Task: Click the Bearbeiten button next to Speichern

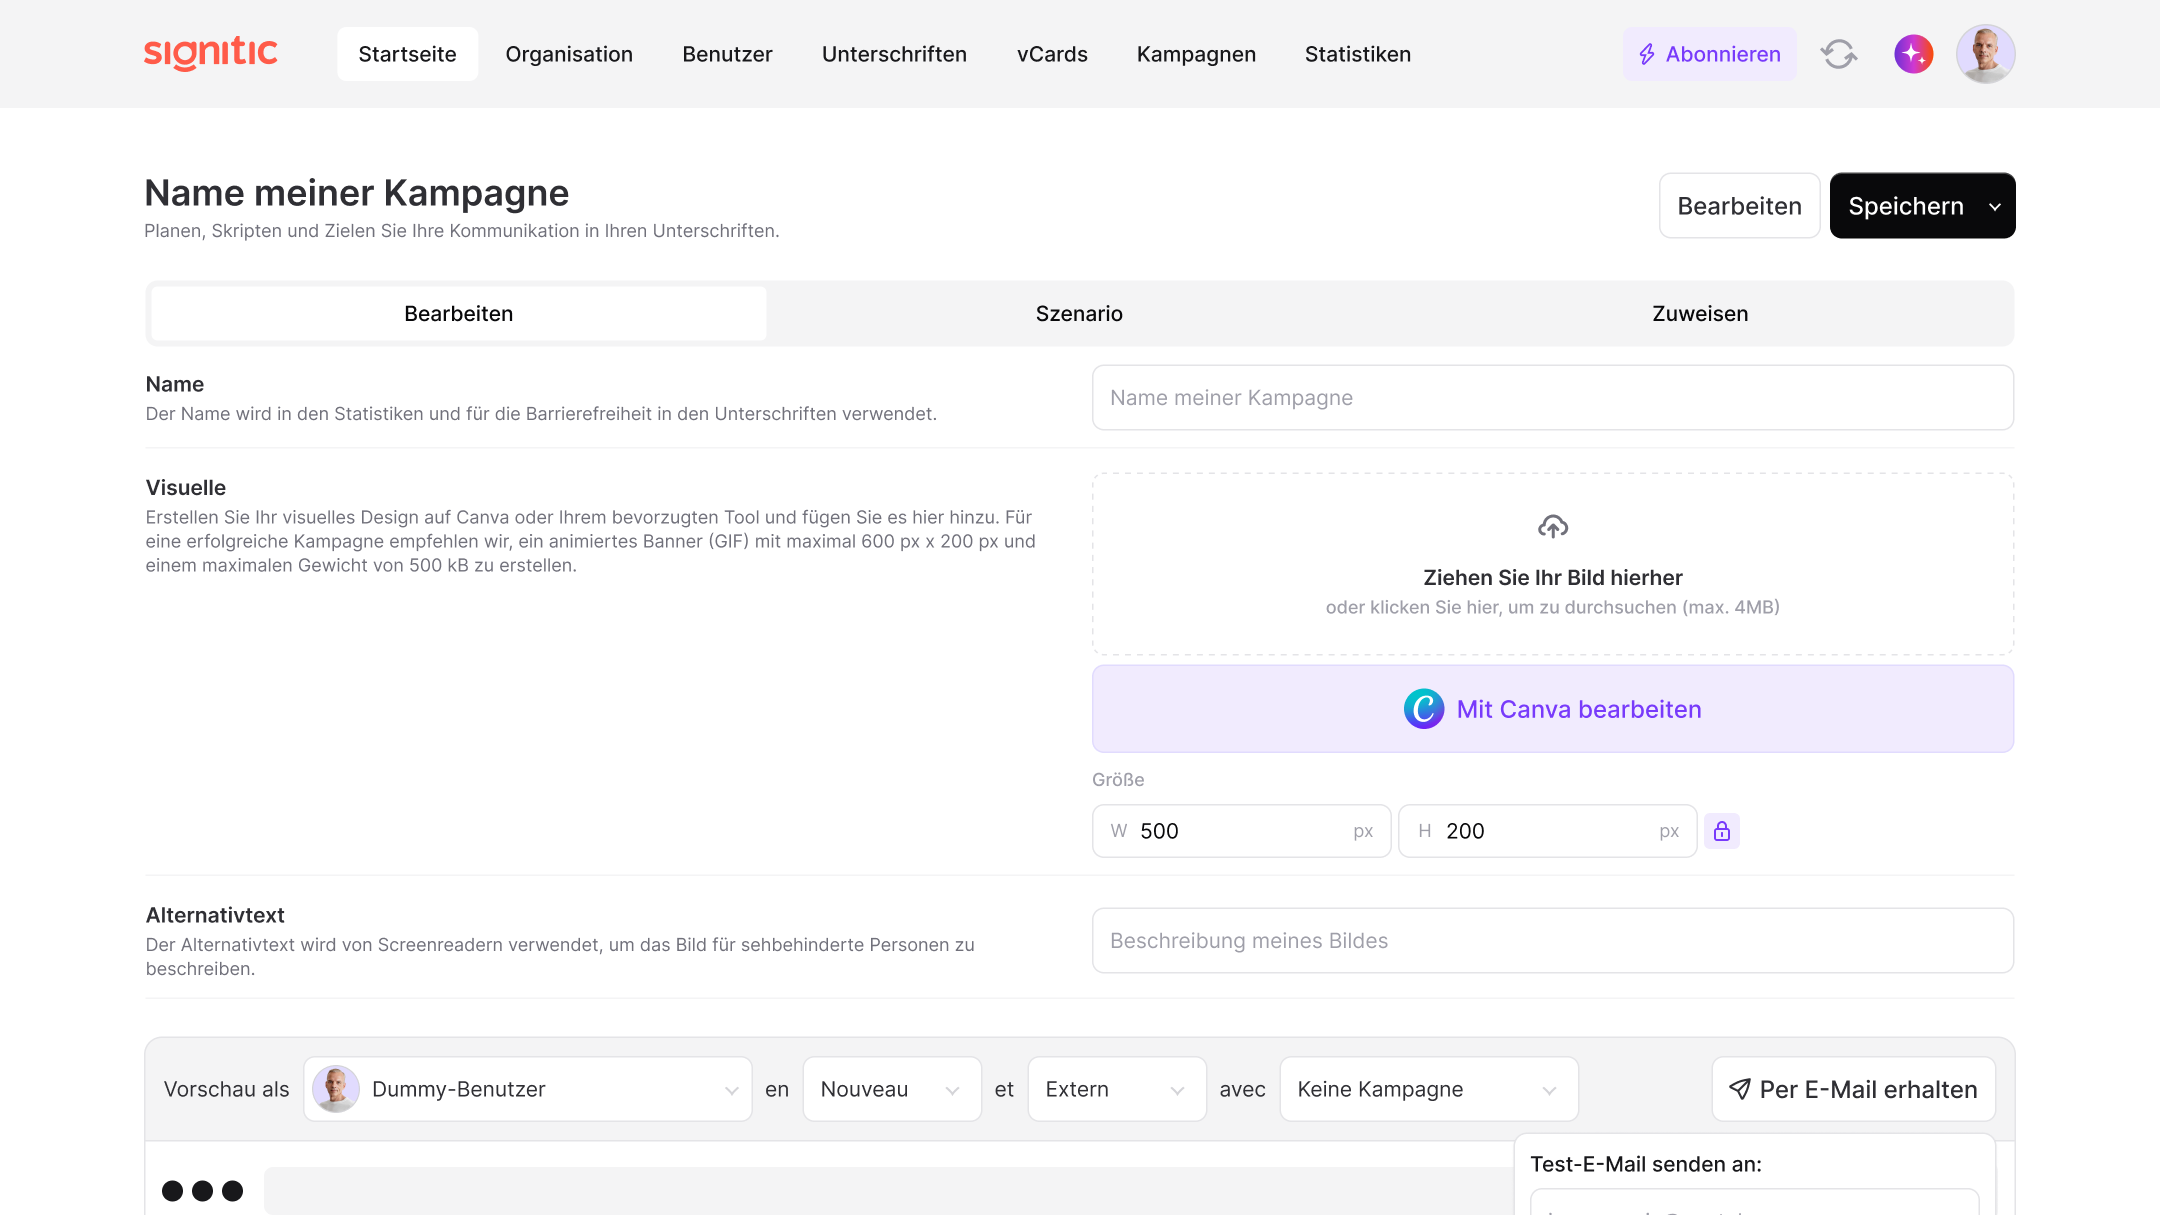Action: (1739, 206)
